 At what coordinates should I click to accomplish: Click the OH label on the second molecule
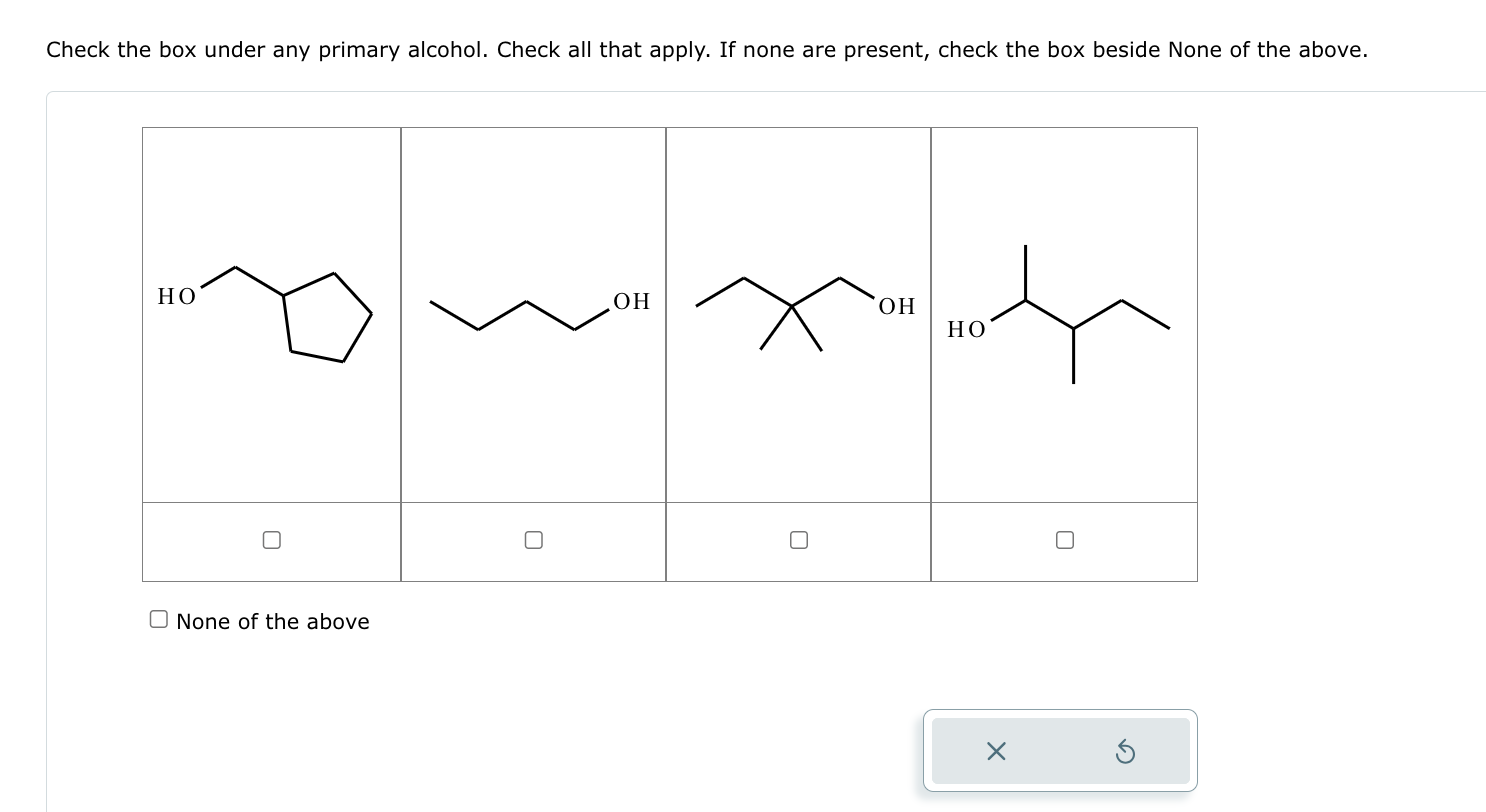[632, 301]
